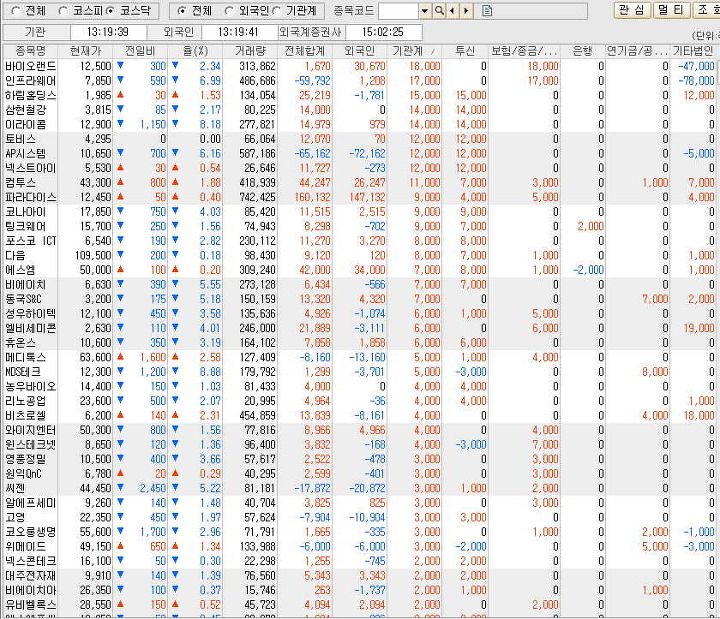Viewport: 720px width, 619px height.
Task: Select the 코스피 market radio button
Action: [x=63, y=11]
